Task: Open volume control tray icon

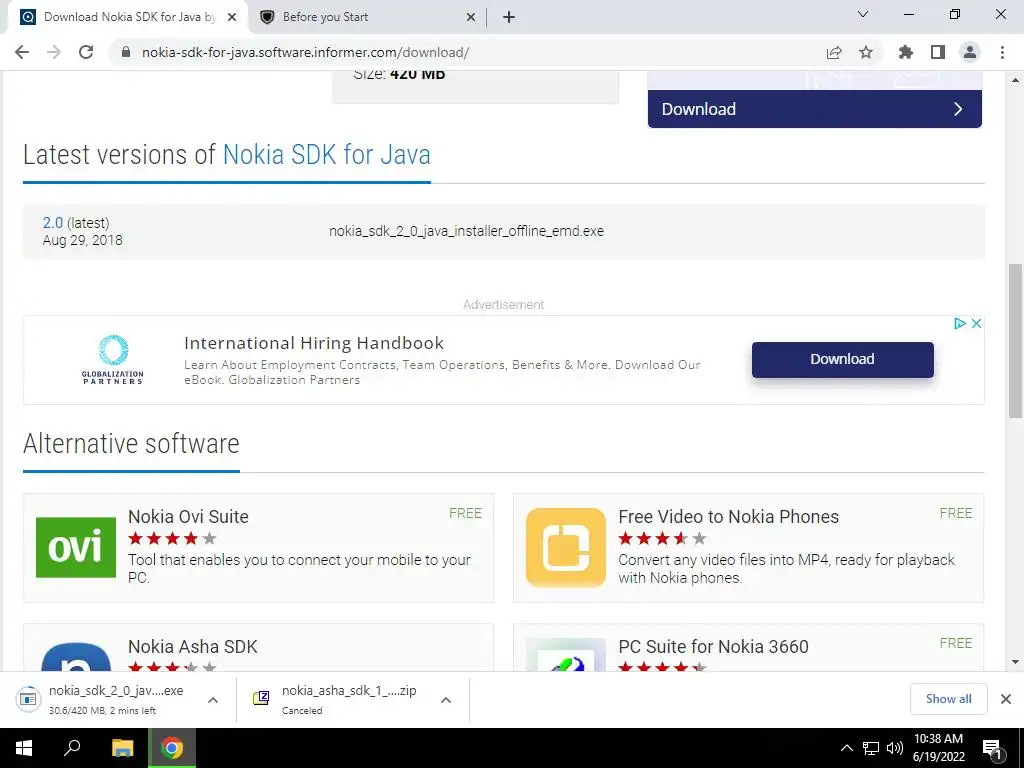Action: click(x=895, y=748)
